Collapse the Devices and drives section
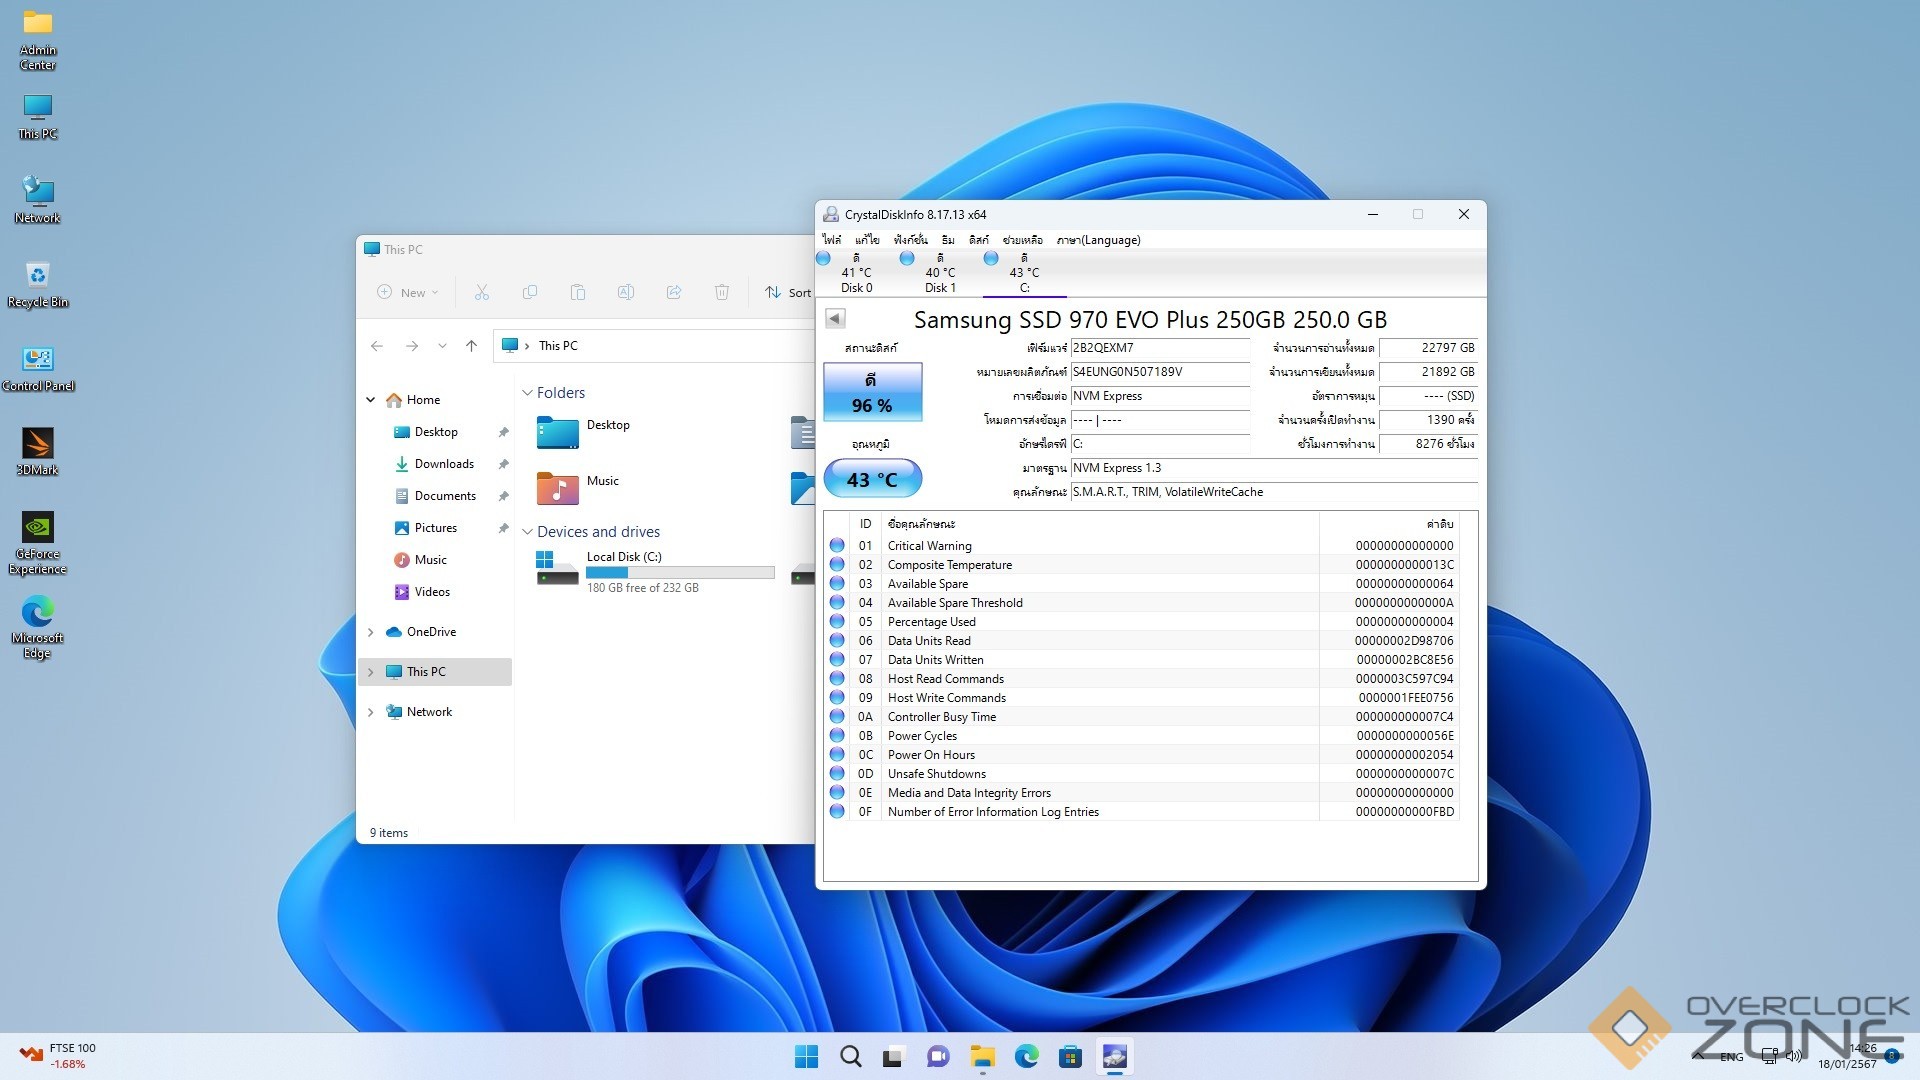This screenshot has width=1920, height=1080. (527, 532)
